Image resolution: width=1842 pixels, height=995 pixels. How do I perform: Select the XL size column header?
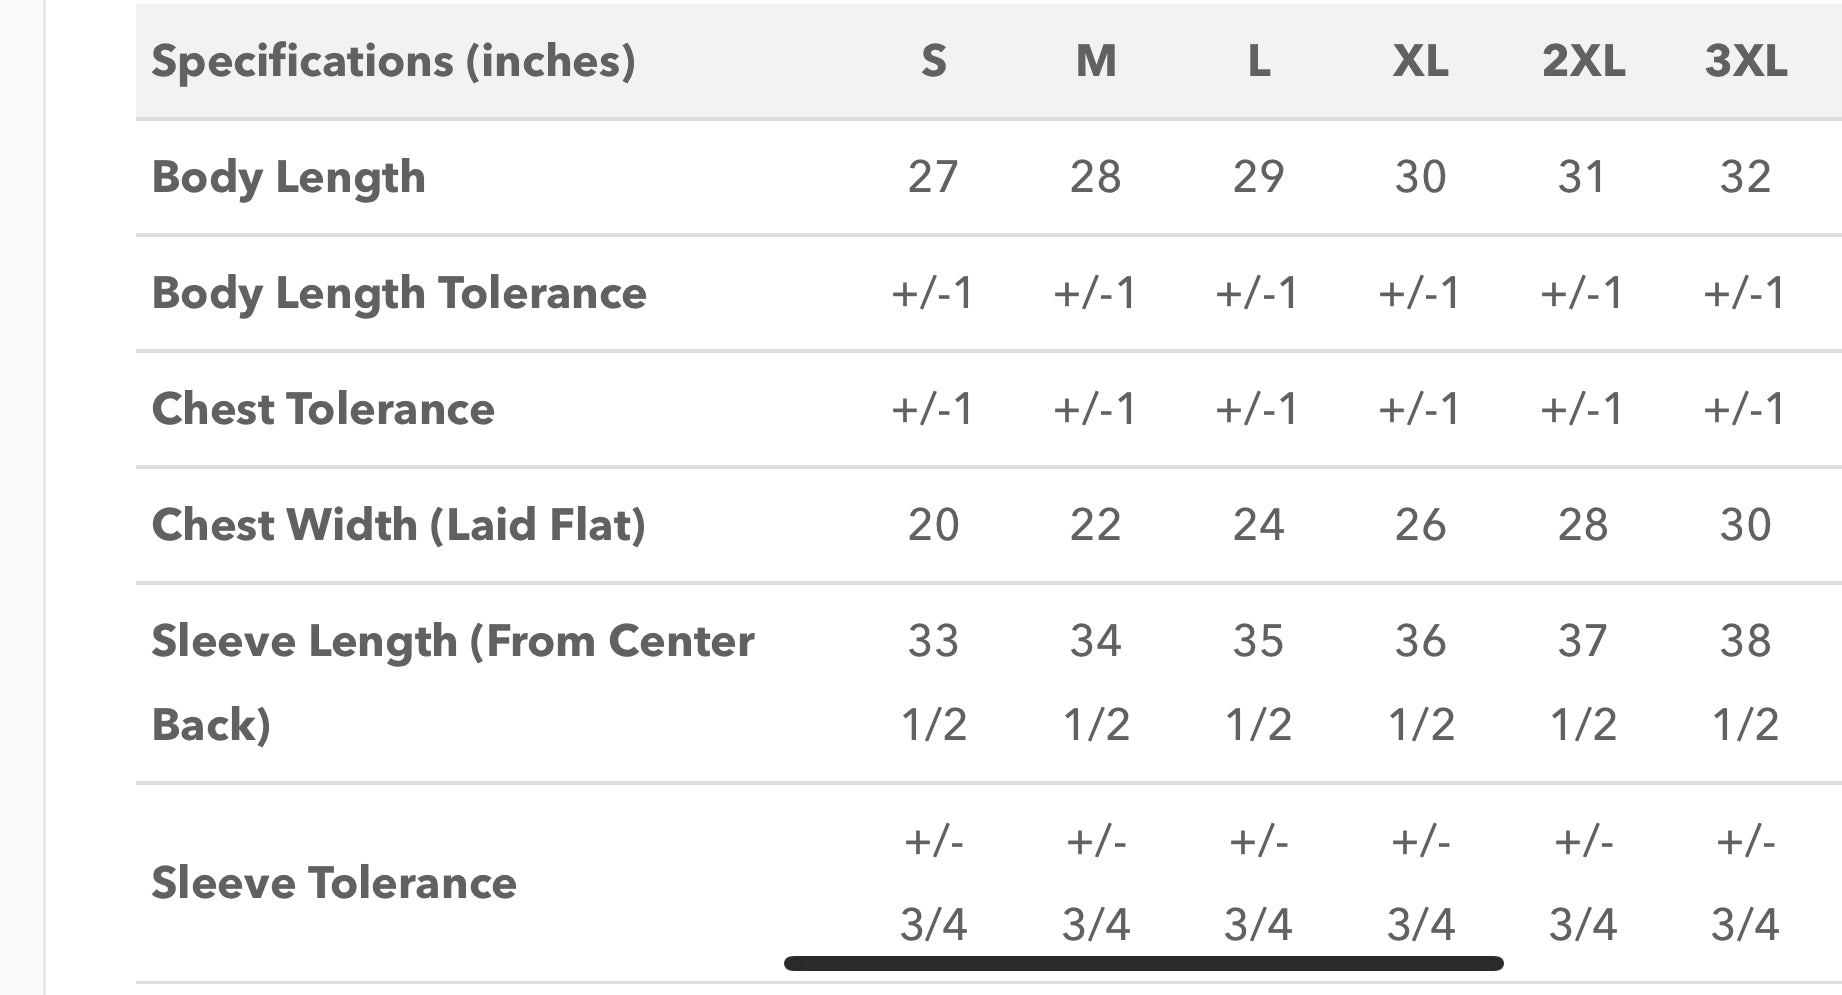click(x=1421, y=62)
